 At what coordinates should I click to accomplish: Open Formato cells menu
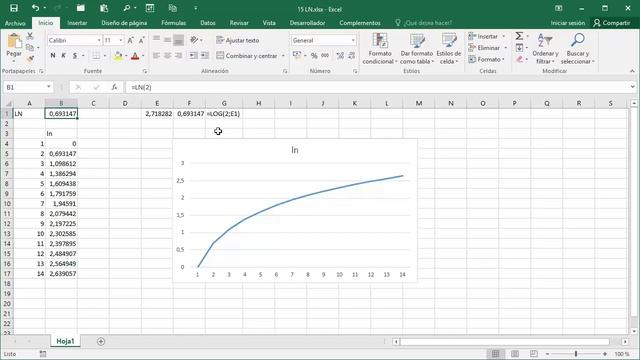(x=487, y=59)
